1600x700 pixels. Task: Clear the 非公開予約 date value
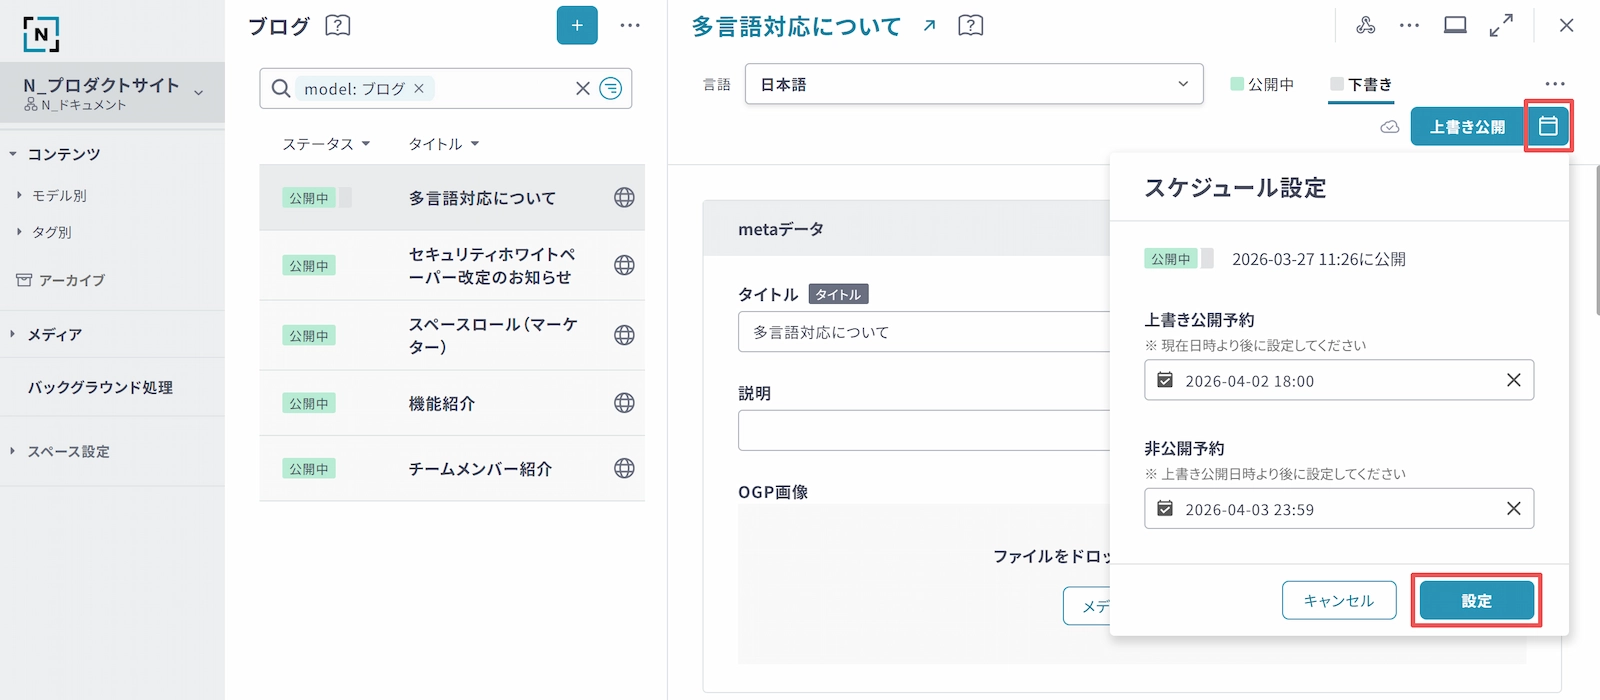pos(1513,509)
